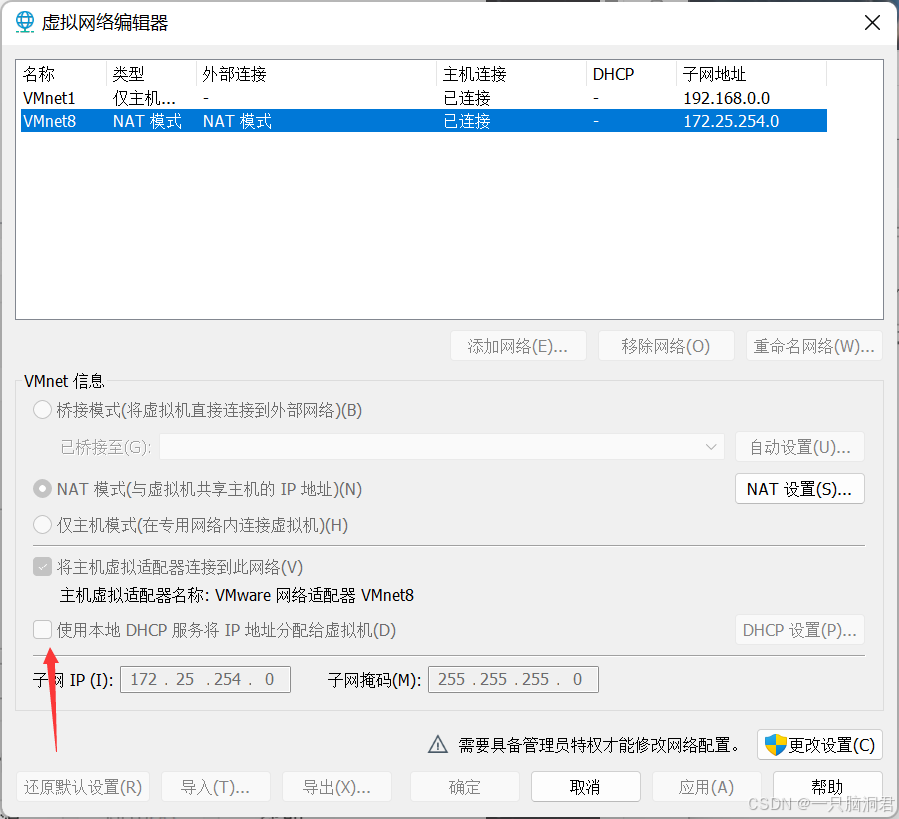Viewport: 899px width, 819px height.
Task: Click the 子网 IP input field
Action: point(205,679)
